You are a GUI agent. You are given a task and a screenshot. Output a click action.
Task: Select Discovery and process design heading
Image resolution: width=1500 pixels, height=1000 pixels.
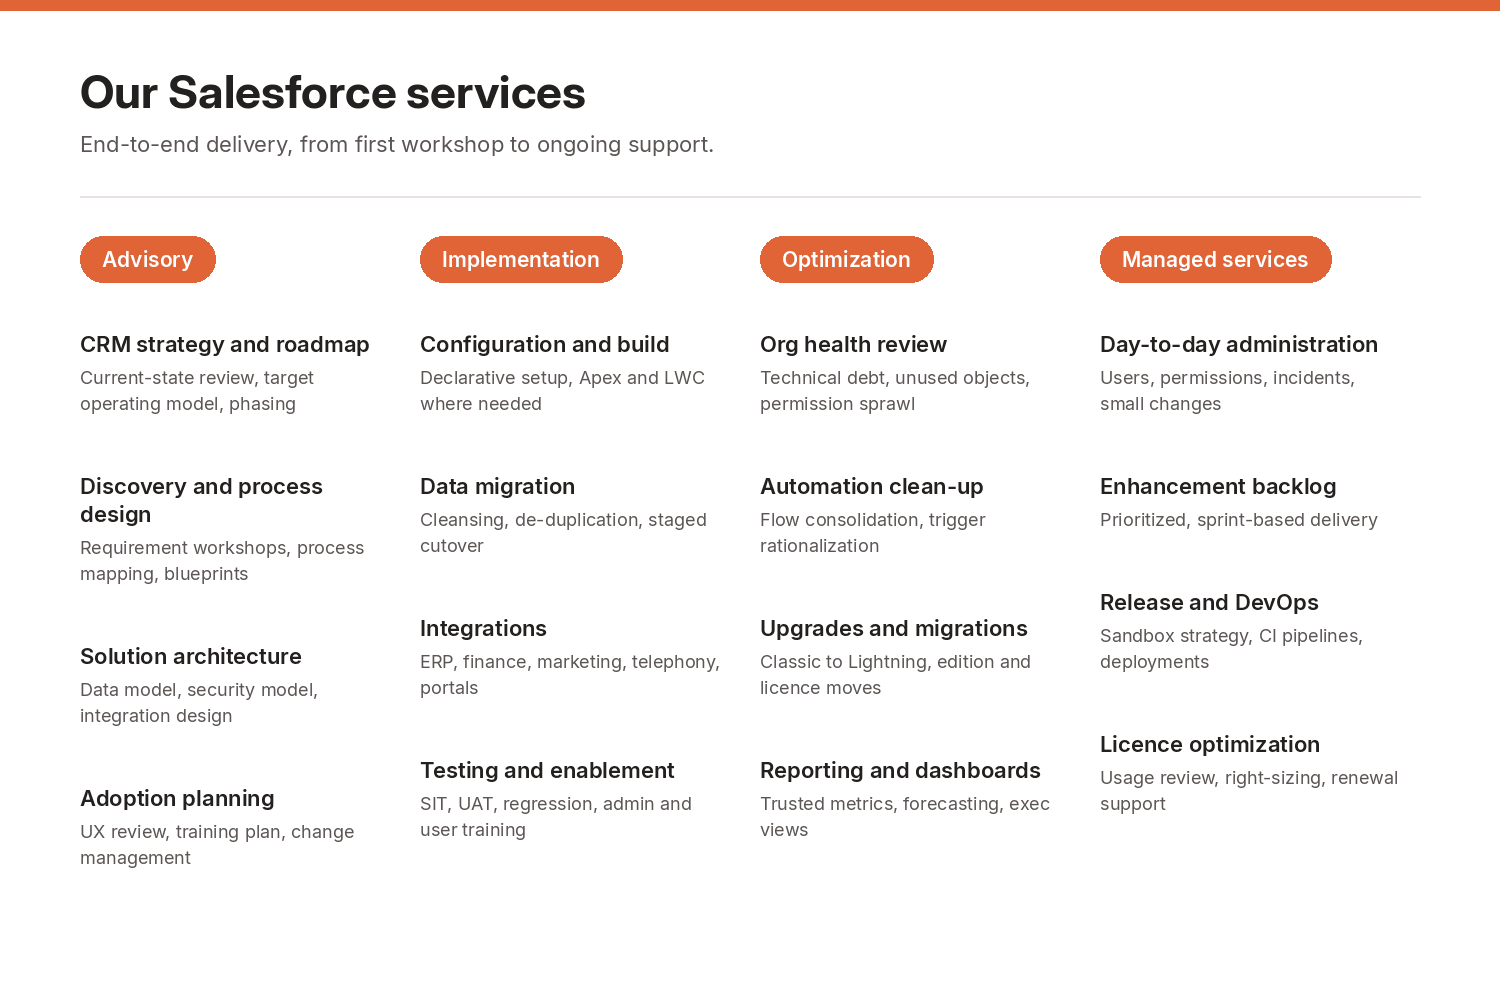(x=201, y=500)
